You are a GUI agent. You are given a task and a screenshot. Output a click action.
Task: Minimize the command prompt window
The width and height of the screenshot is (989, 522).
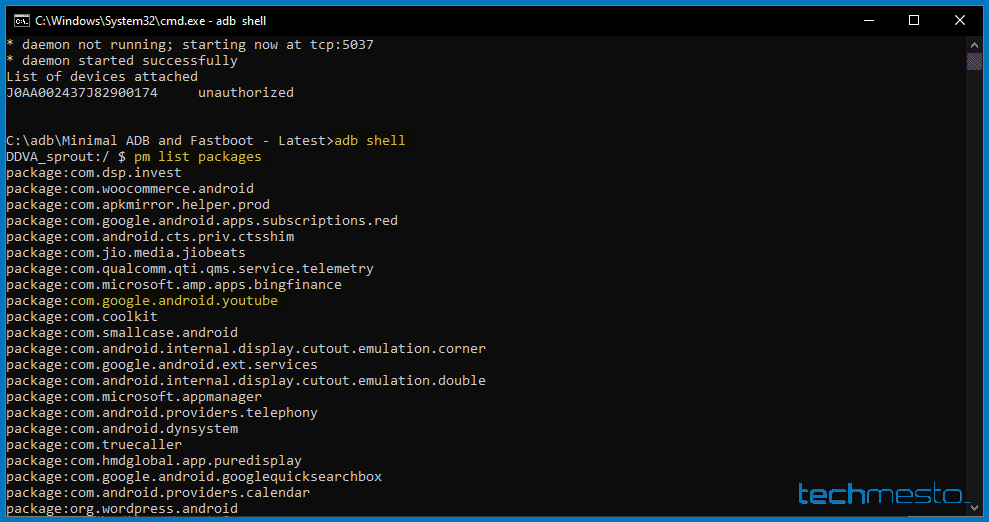pyautogui.click(x=867, y=20)
